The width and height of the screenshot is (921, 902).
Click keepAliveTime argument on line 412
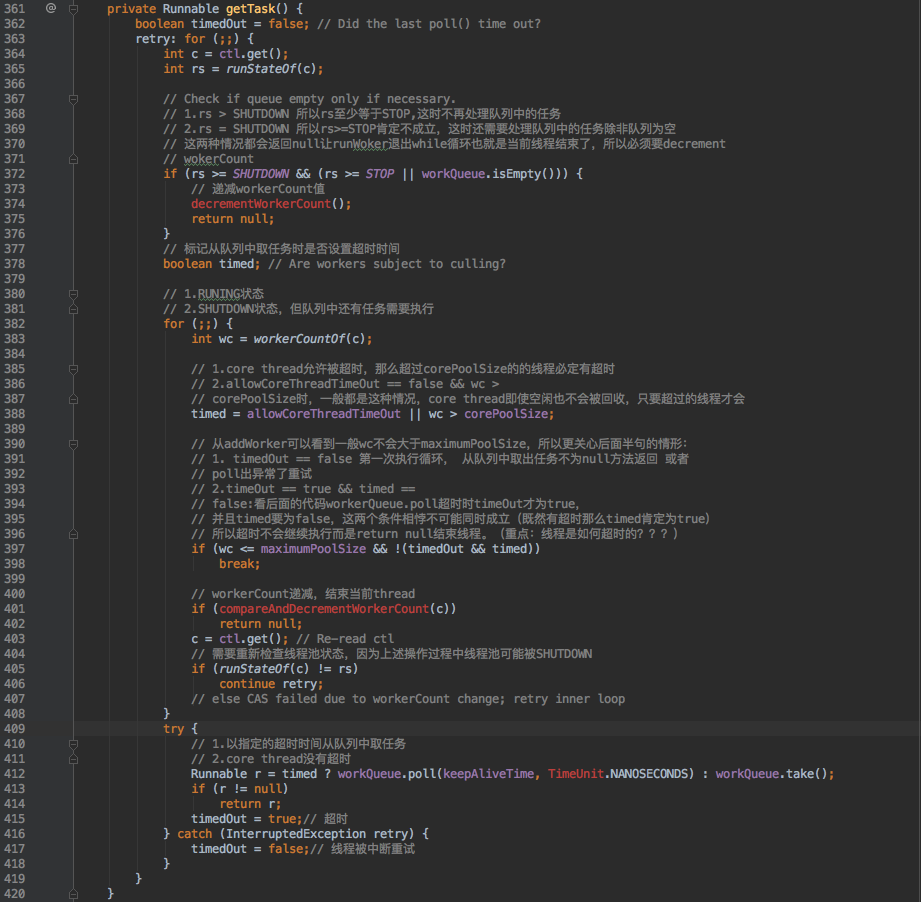click(489, 774)
